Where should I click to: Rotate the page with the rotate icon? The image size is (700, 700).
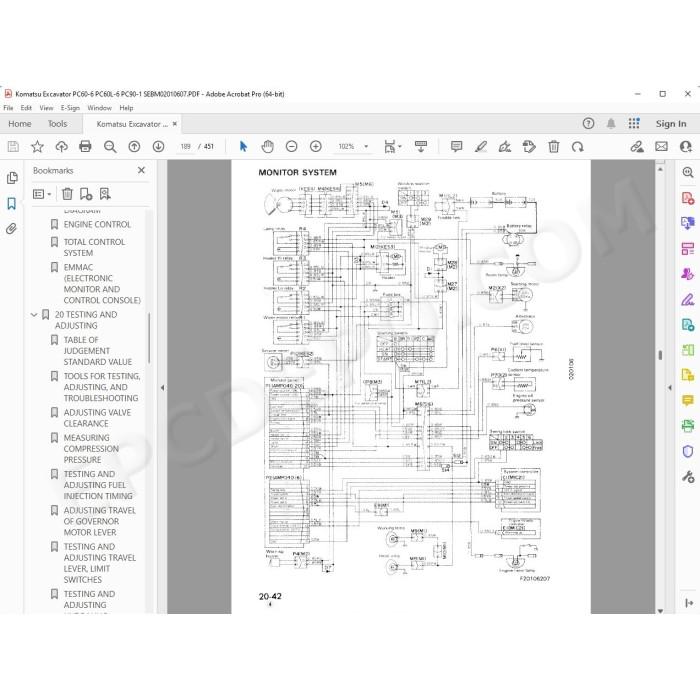point(578,146)
